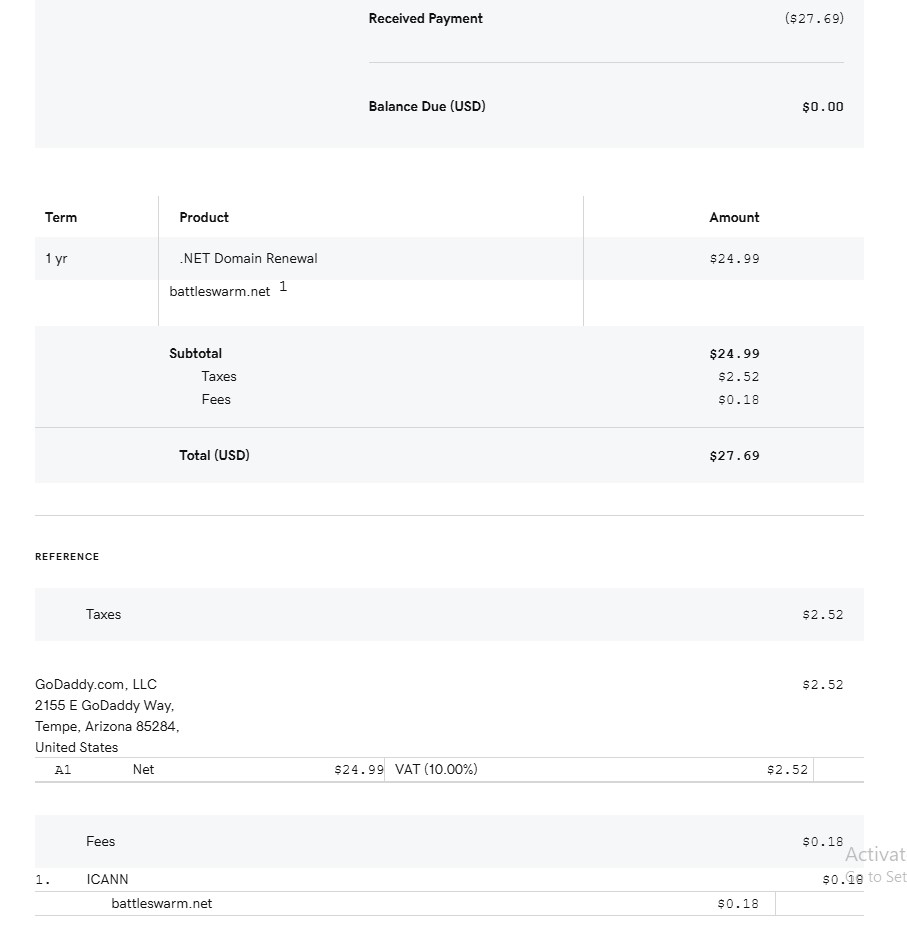Click the GoDaddy.com, LLC company name
Viewport: 907px width, 928px height.
[96, 685]
